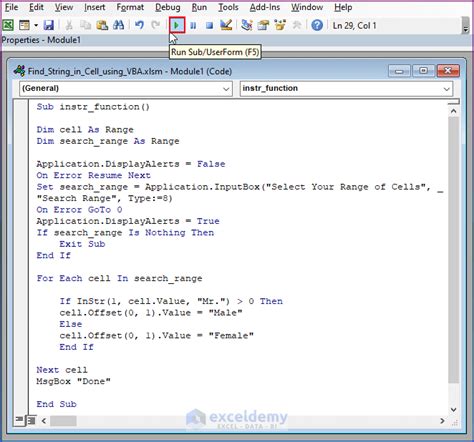Open the Run menu
This screenshot has height=442, width=474.
pyautogui.click(x=199, y=7)
